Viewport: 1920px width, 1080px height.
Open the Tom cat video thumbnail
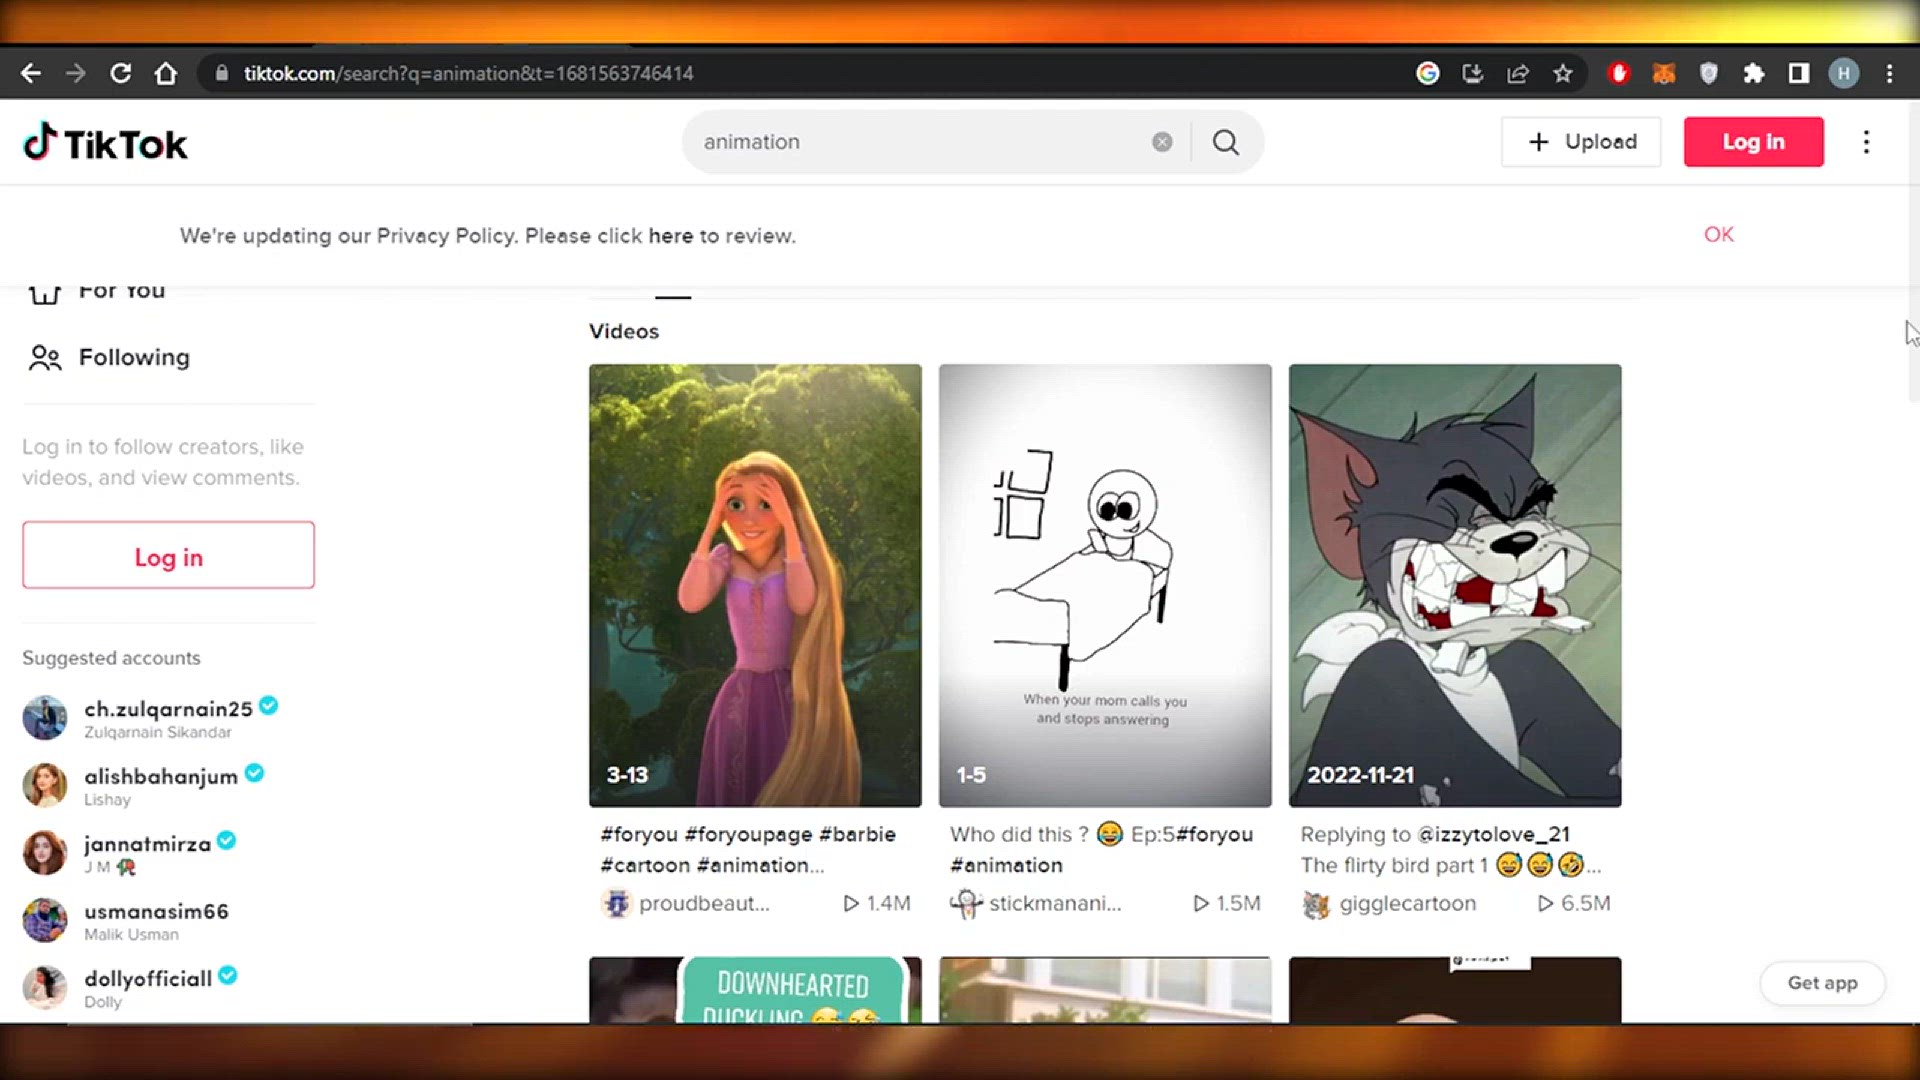click(x=1455, y=585)
